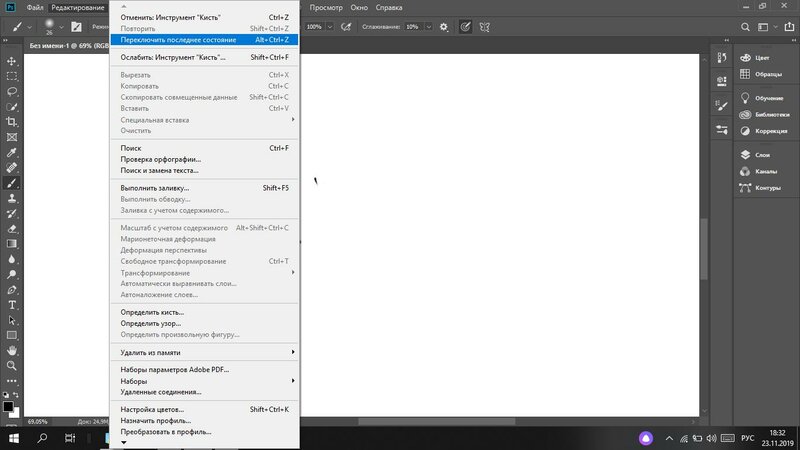This screenshot has height=450, width=800.
Task: Toggle the brush settings panel button
Action: [x=75, y=27]
